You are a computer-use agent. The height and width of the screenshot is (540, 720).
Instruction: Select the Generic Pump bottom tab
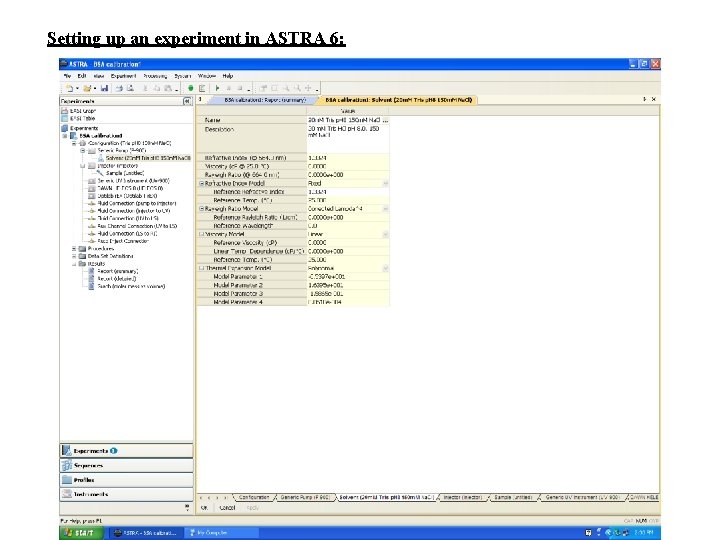[x=305, y=497]
